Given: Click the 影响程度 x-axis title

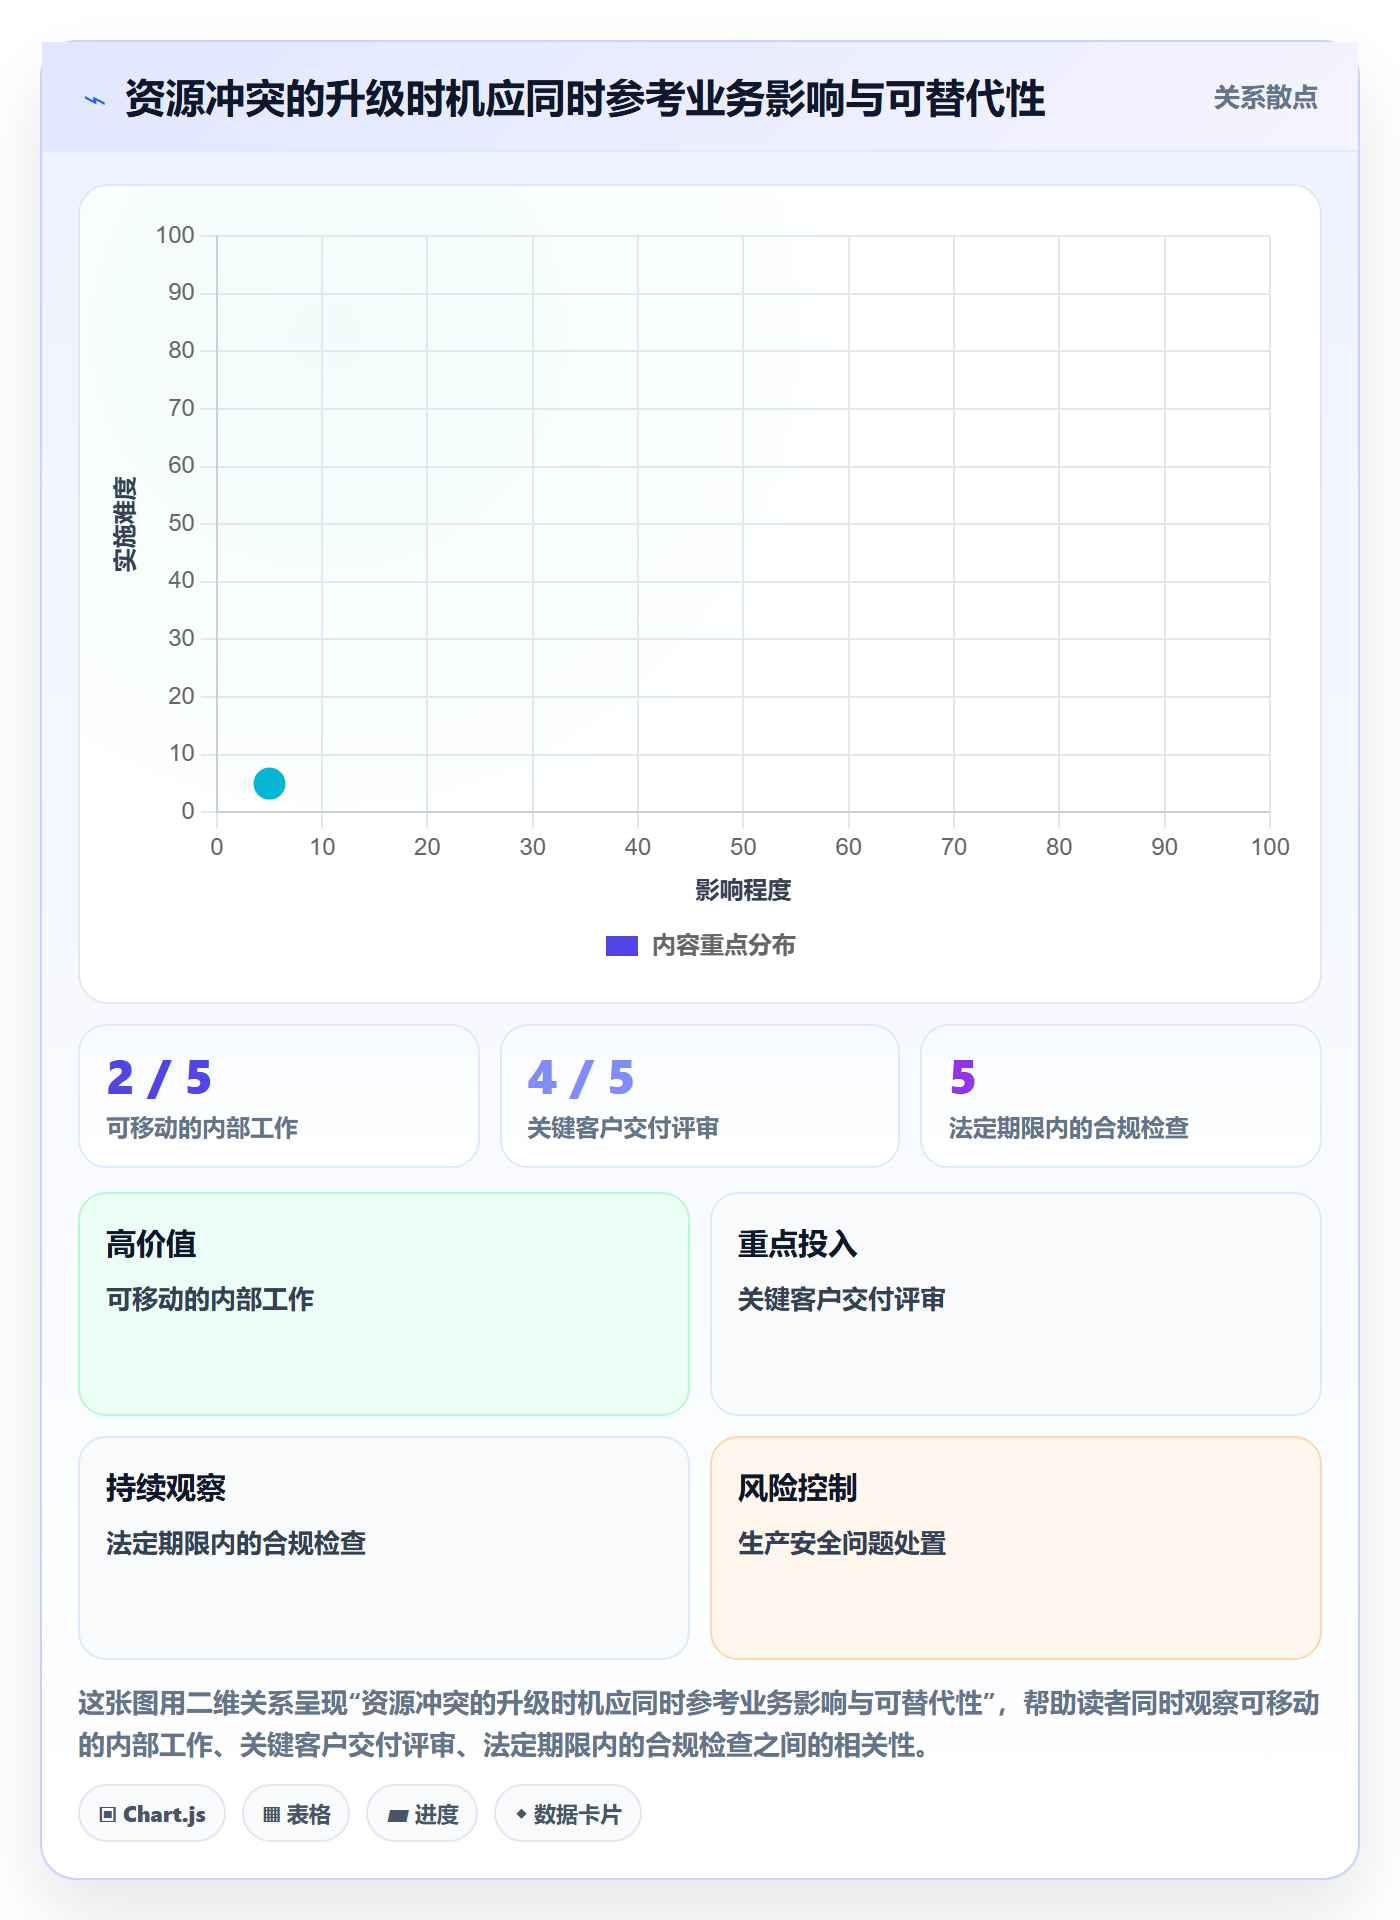Looking at the screenshot, I should [743, 890].
